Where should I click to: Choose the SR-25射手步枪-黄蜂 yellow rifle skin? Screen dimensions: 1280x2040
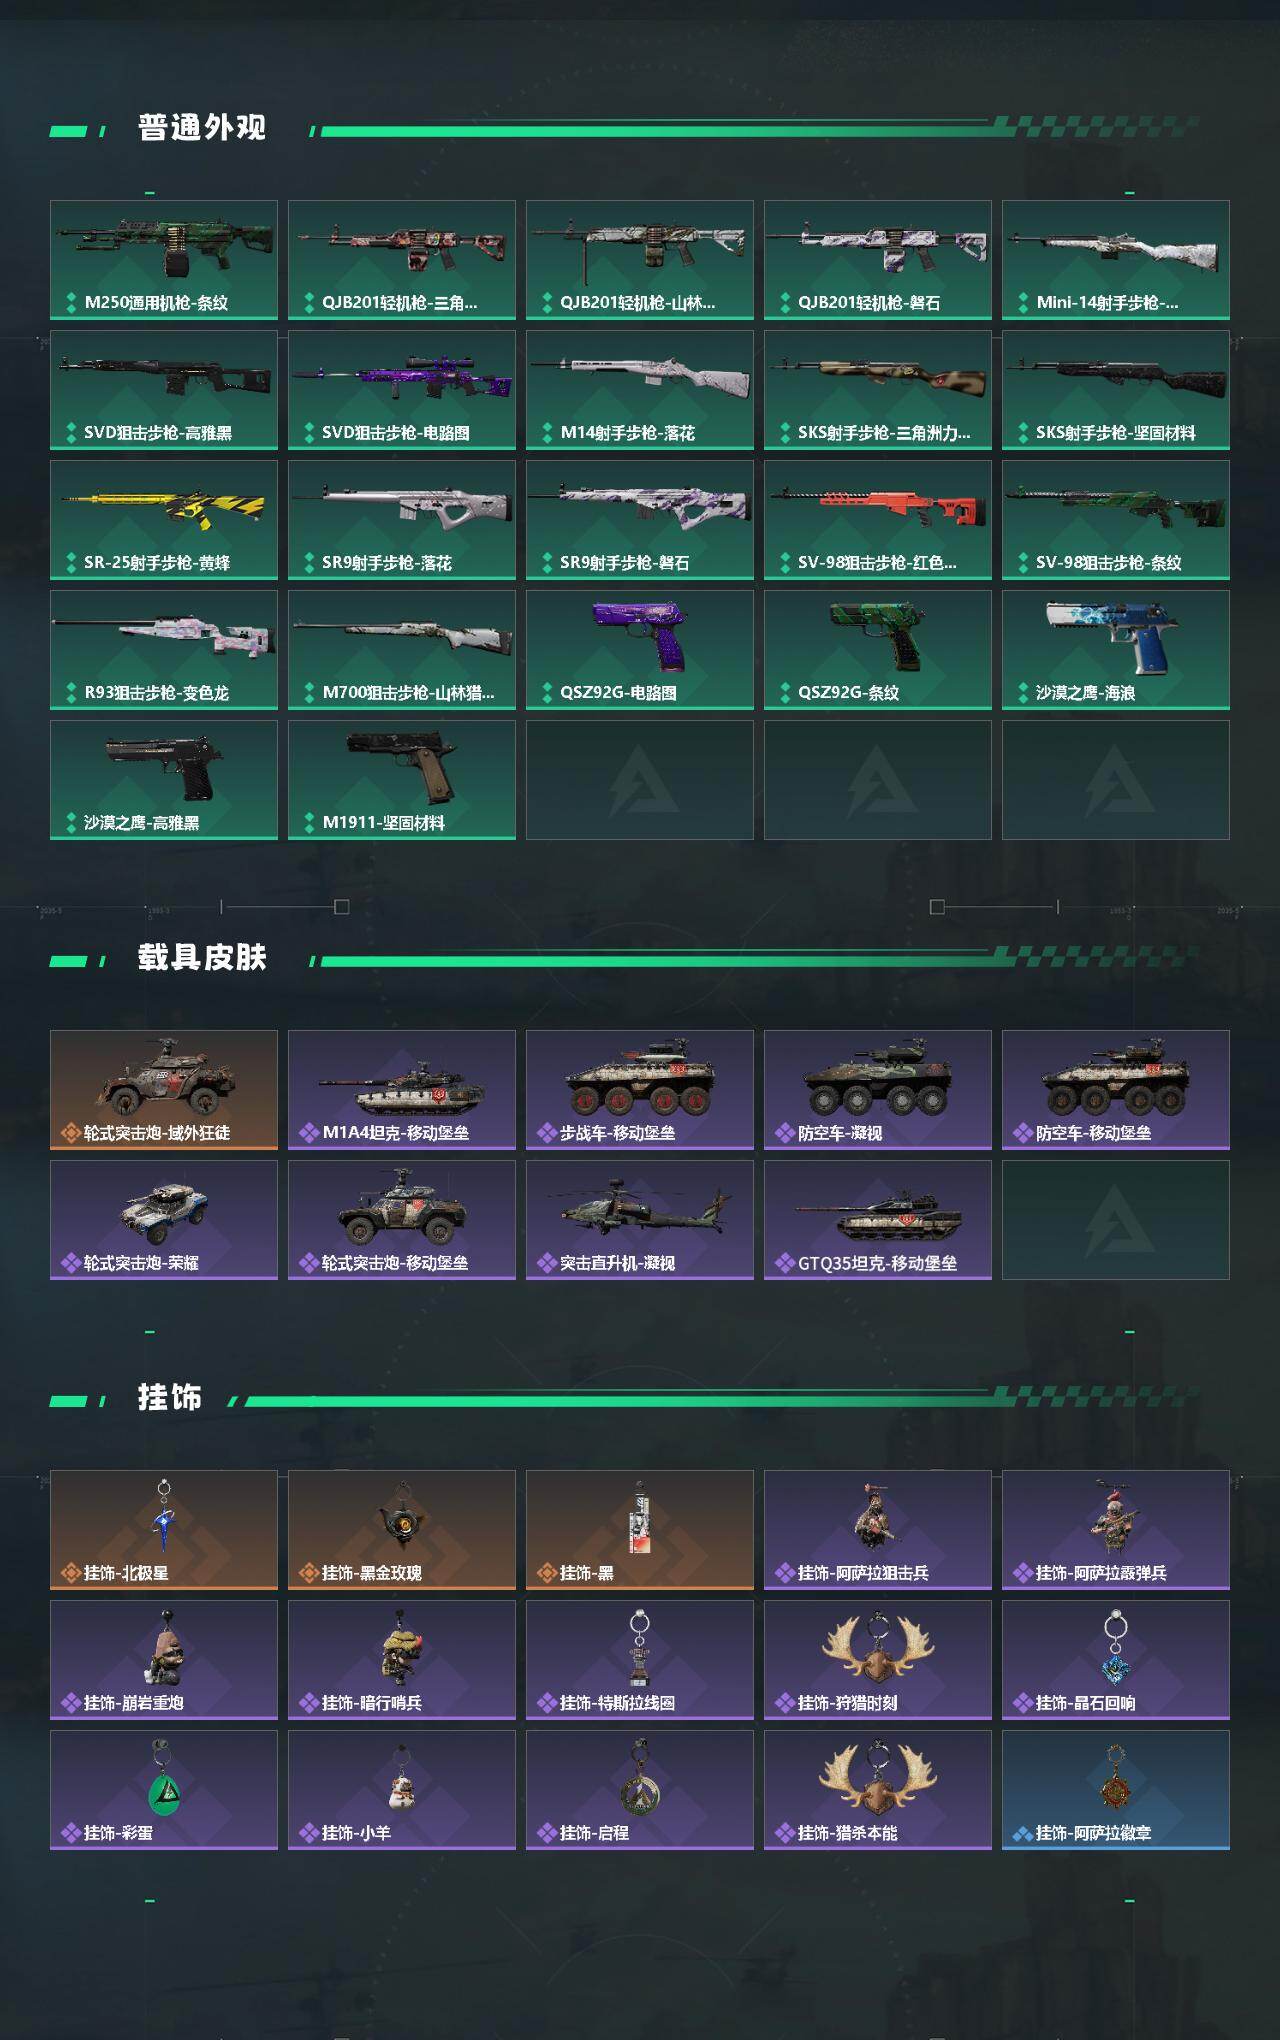[164, 520]
